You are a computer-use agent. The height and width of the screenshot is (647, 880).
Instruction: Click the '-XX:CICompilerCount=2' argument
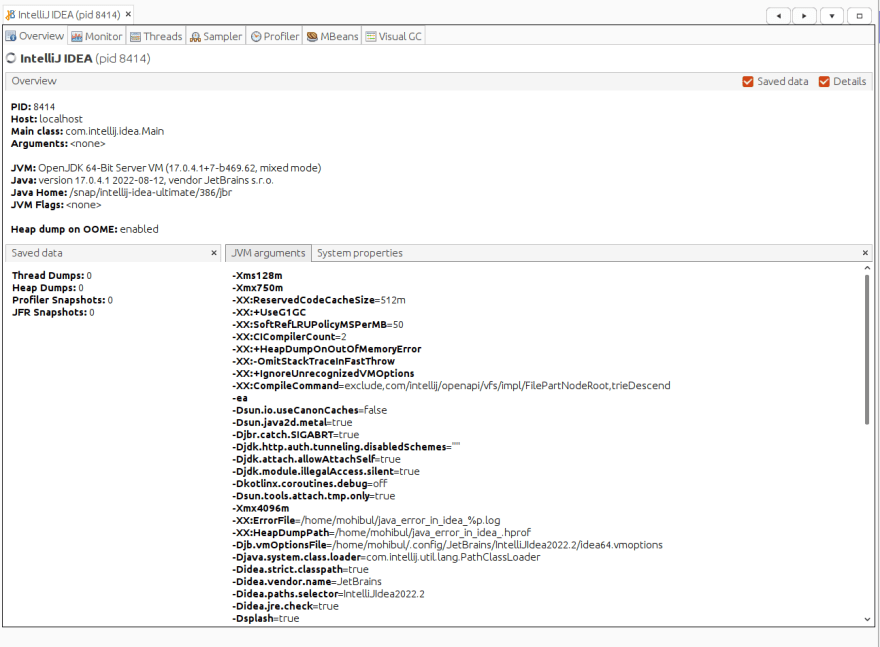[x=289, y=337]
